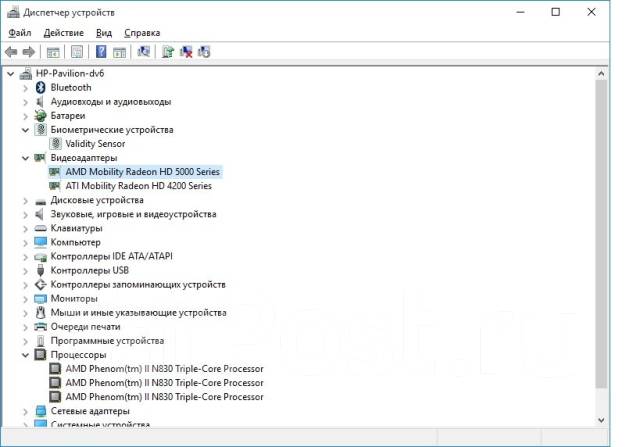Screen dimensions: 640x447
Task: Click Uninstall device icon with red X
Action: click(186, 52)
